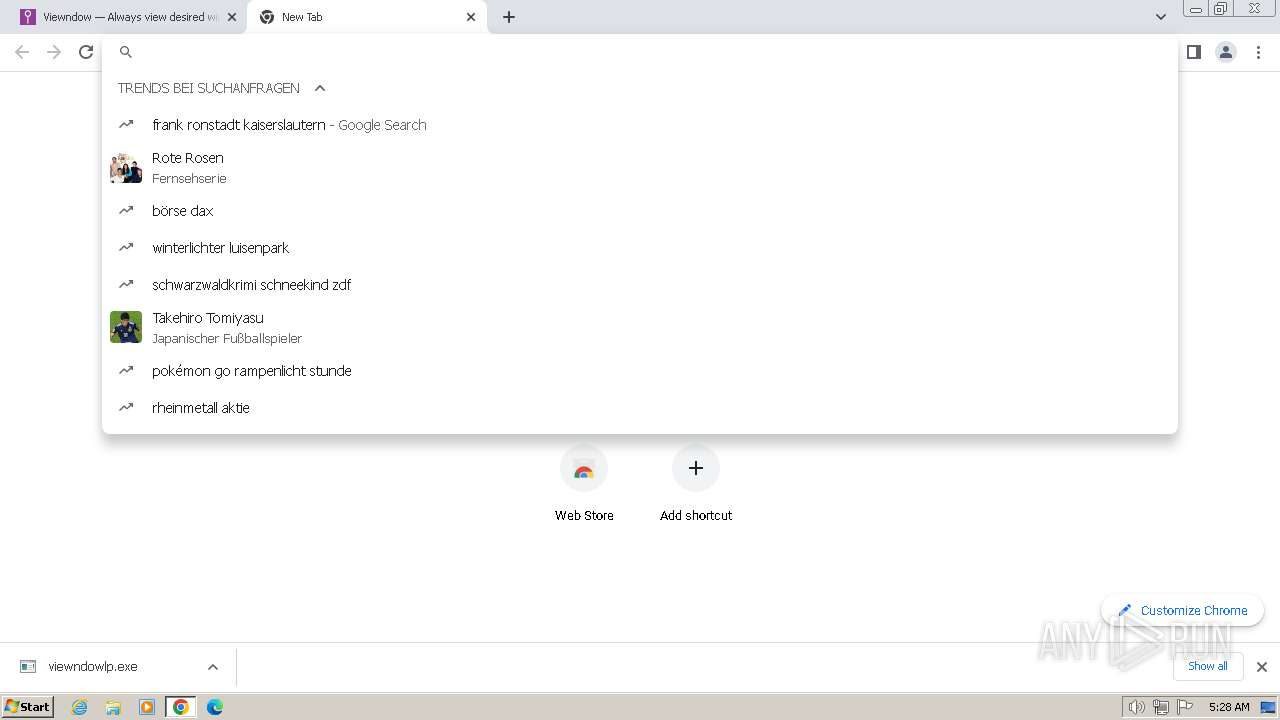Open the volume speaker tray icon
The image size is (1280, 720).
pos(1136,707)
